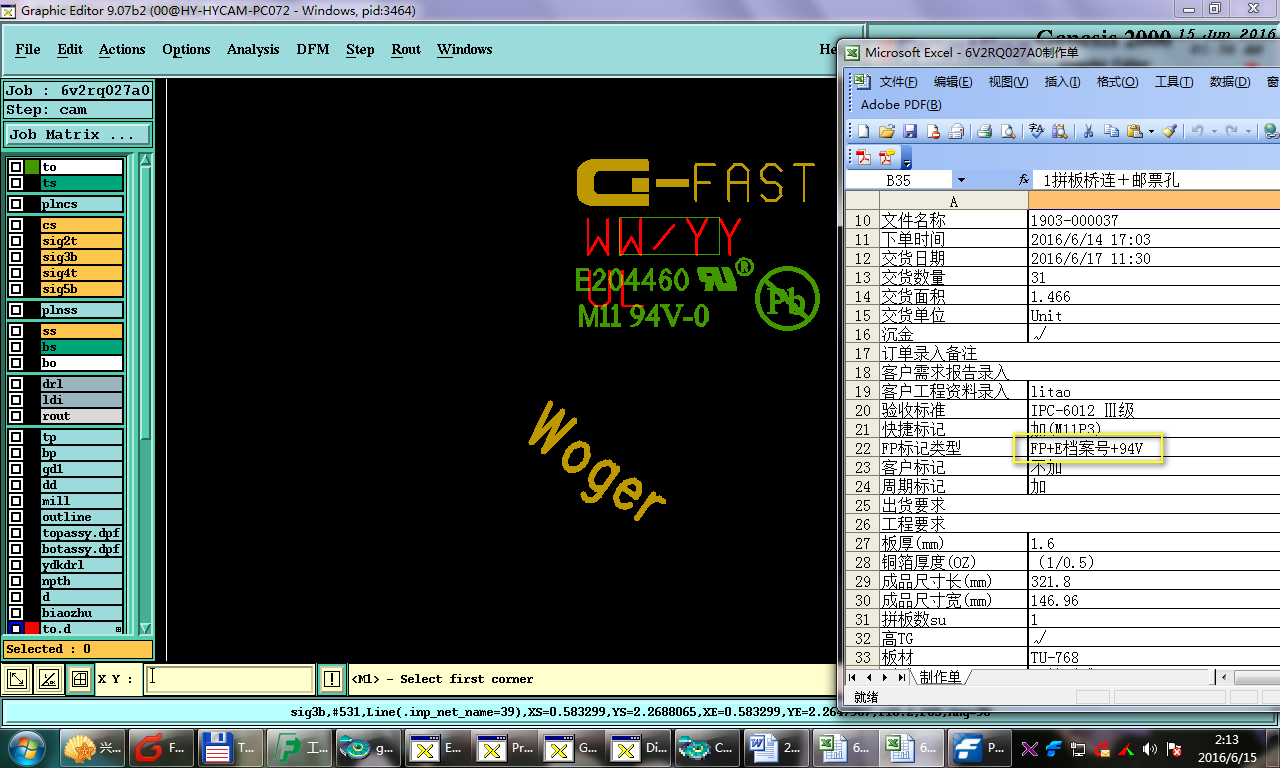Toggle the checkbox for layer sig3b

pyautogui.click(x=16, y=257)
